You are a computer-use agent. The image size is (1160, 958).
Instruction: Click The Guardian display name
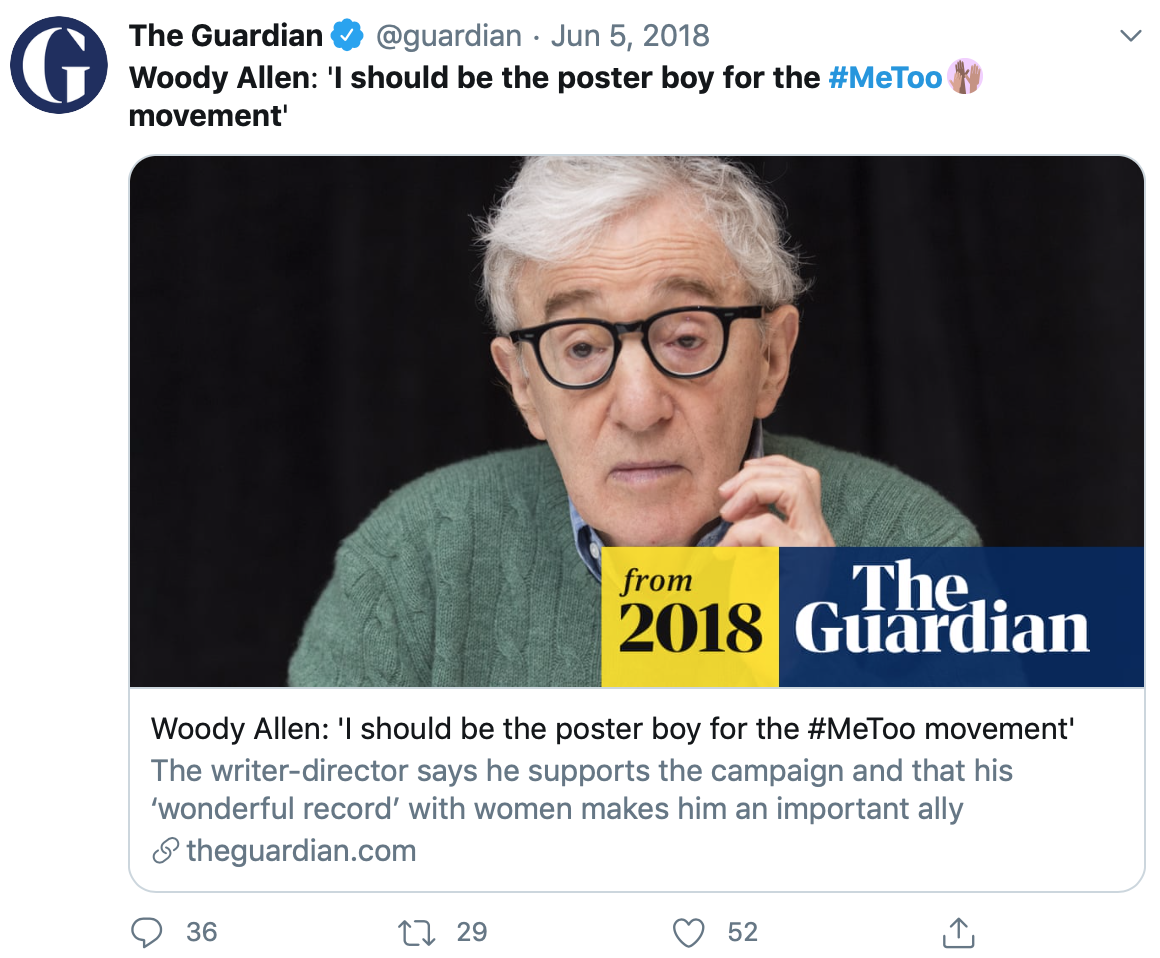pyautogui.click(x=226, y=36)
